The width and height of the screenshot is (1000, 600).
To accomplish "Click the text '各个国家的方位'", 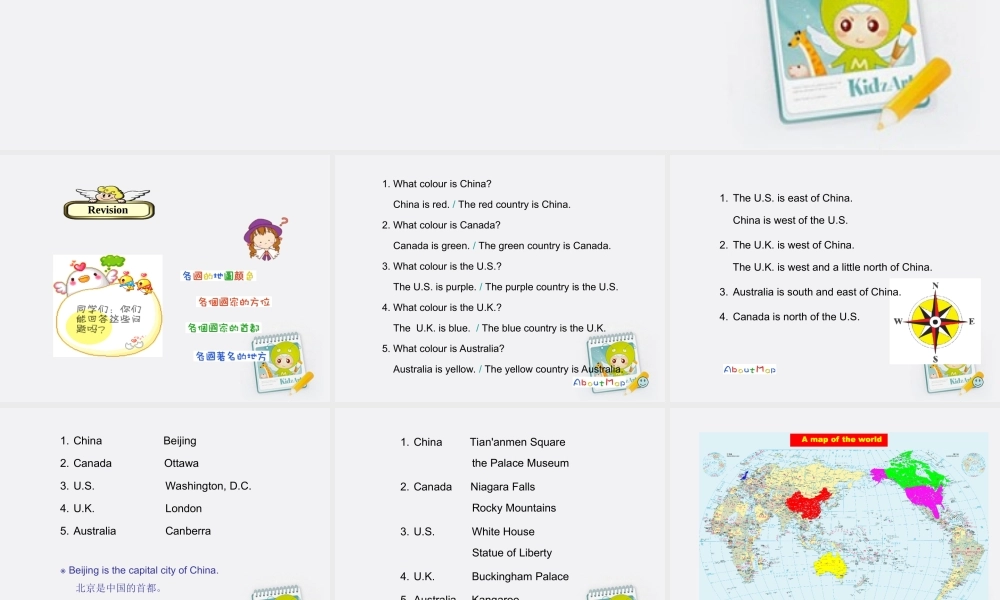I will click(x=234, y=302).
